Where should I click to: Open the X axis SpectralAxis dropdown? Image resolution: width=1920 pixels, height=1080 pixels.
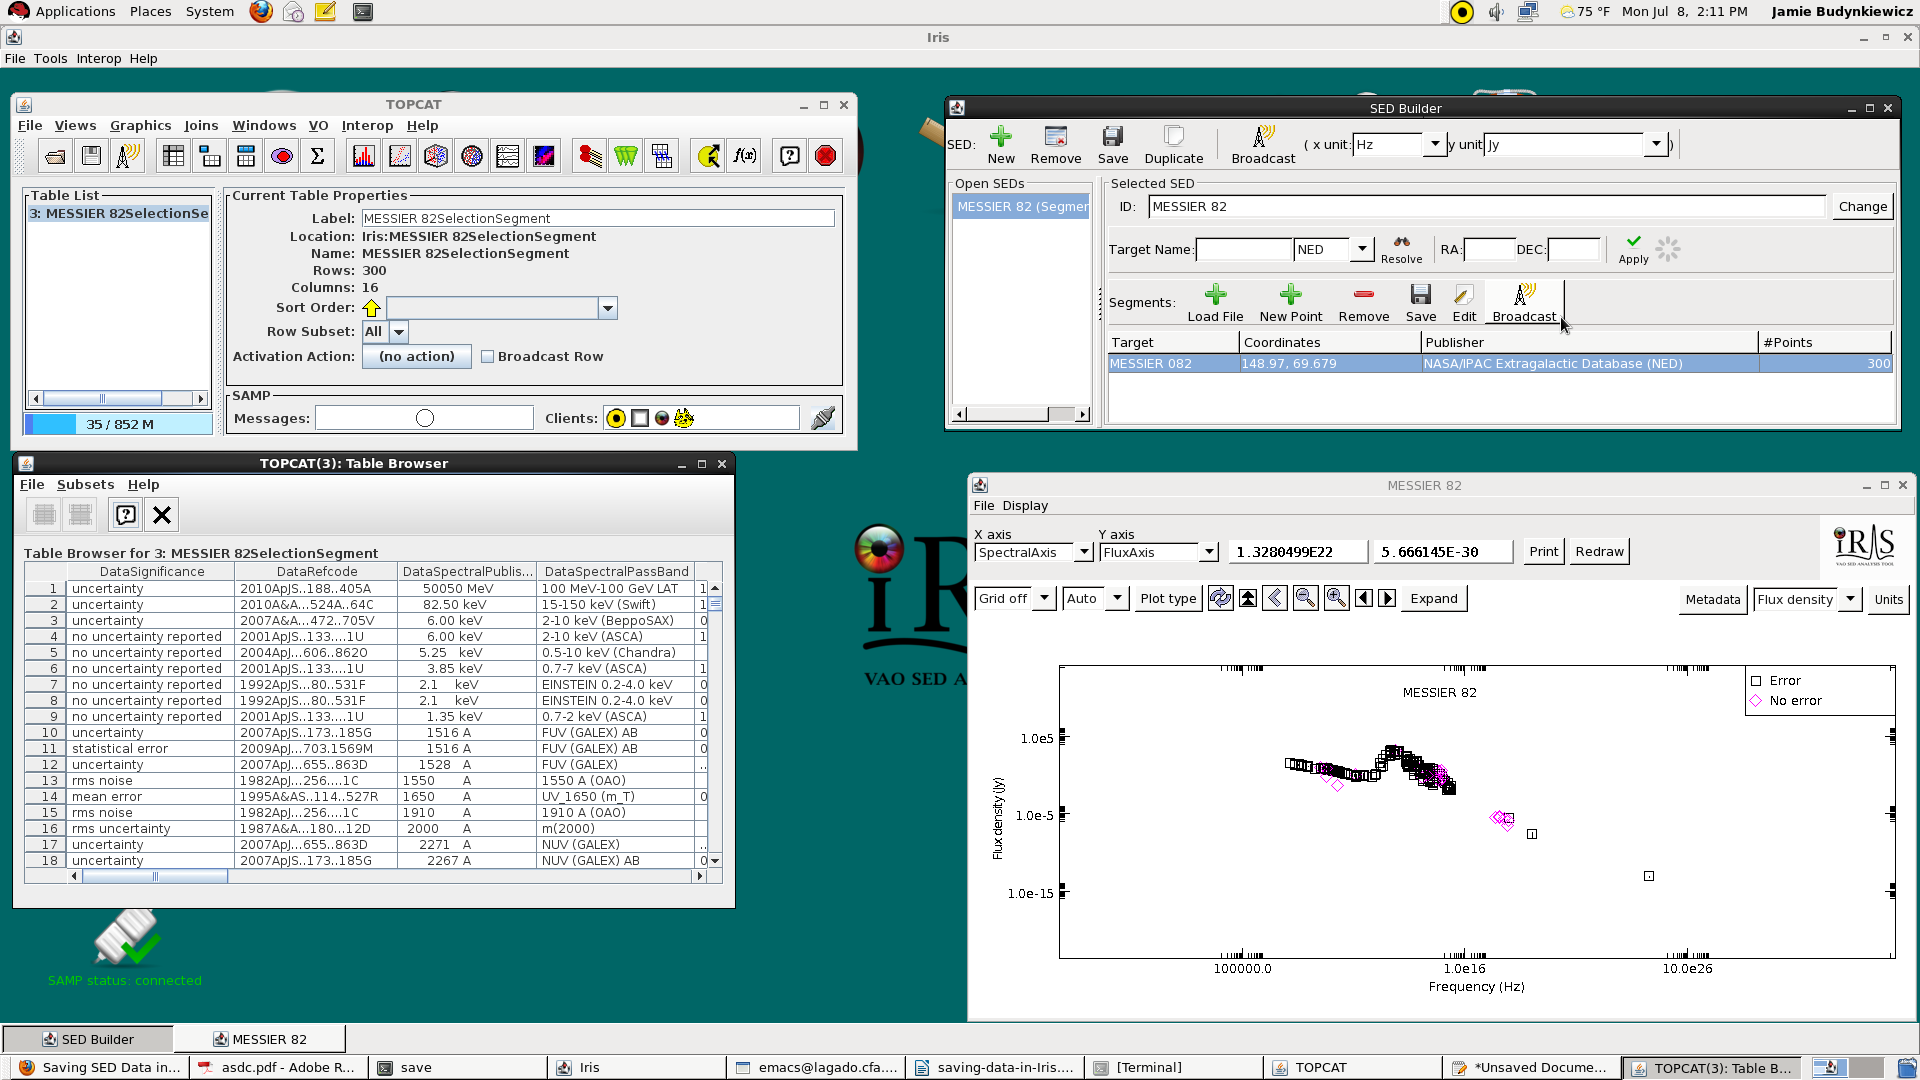click(x=1084, y=552)
